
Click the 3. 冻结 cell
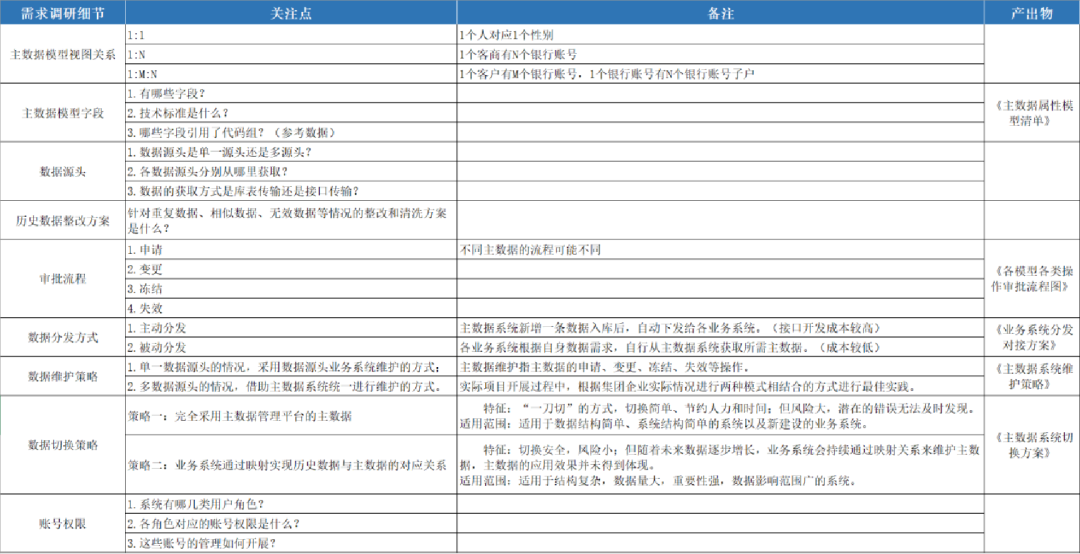pos(290,289)
